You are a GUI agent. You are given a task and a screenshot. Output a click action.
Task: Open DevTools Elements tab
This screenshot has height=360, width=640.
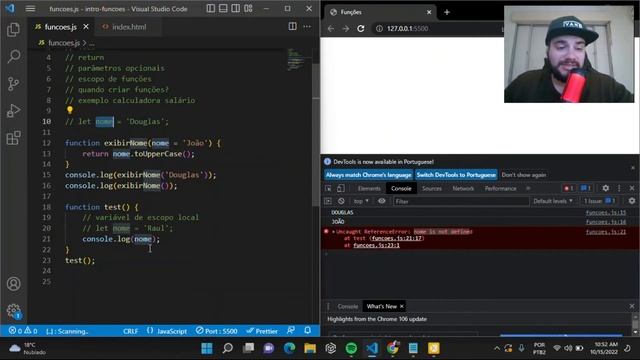coord(369,189)
